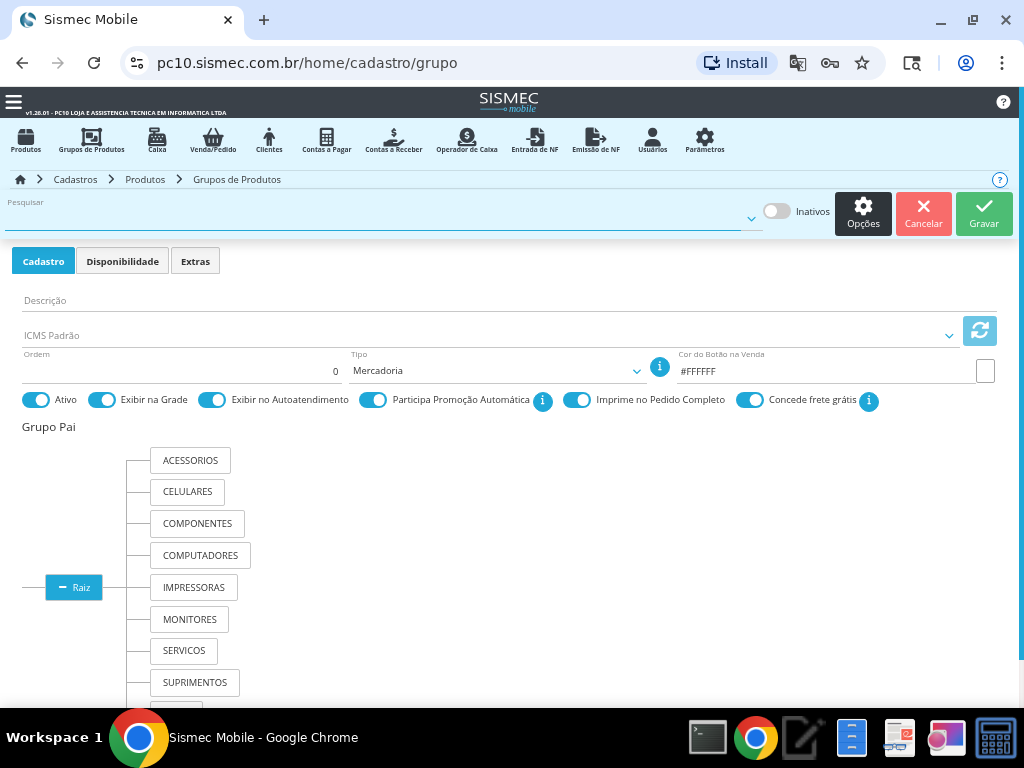Screen dimensions: 1024x768
Task: Toggle the Inativos switch
Action: coord(776,211)
